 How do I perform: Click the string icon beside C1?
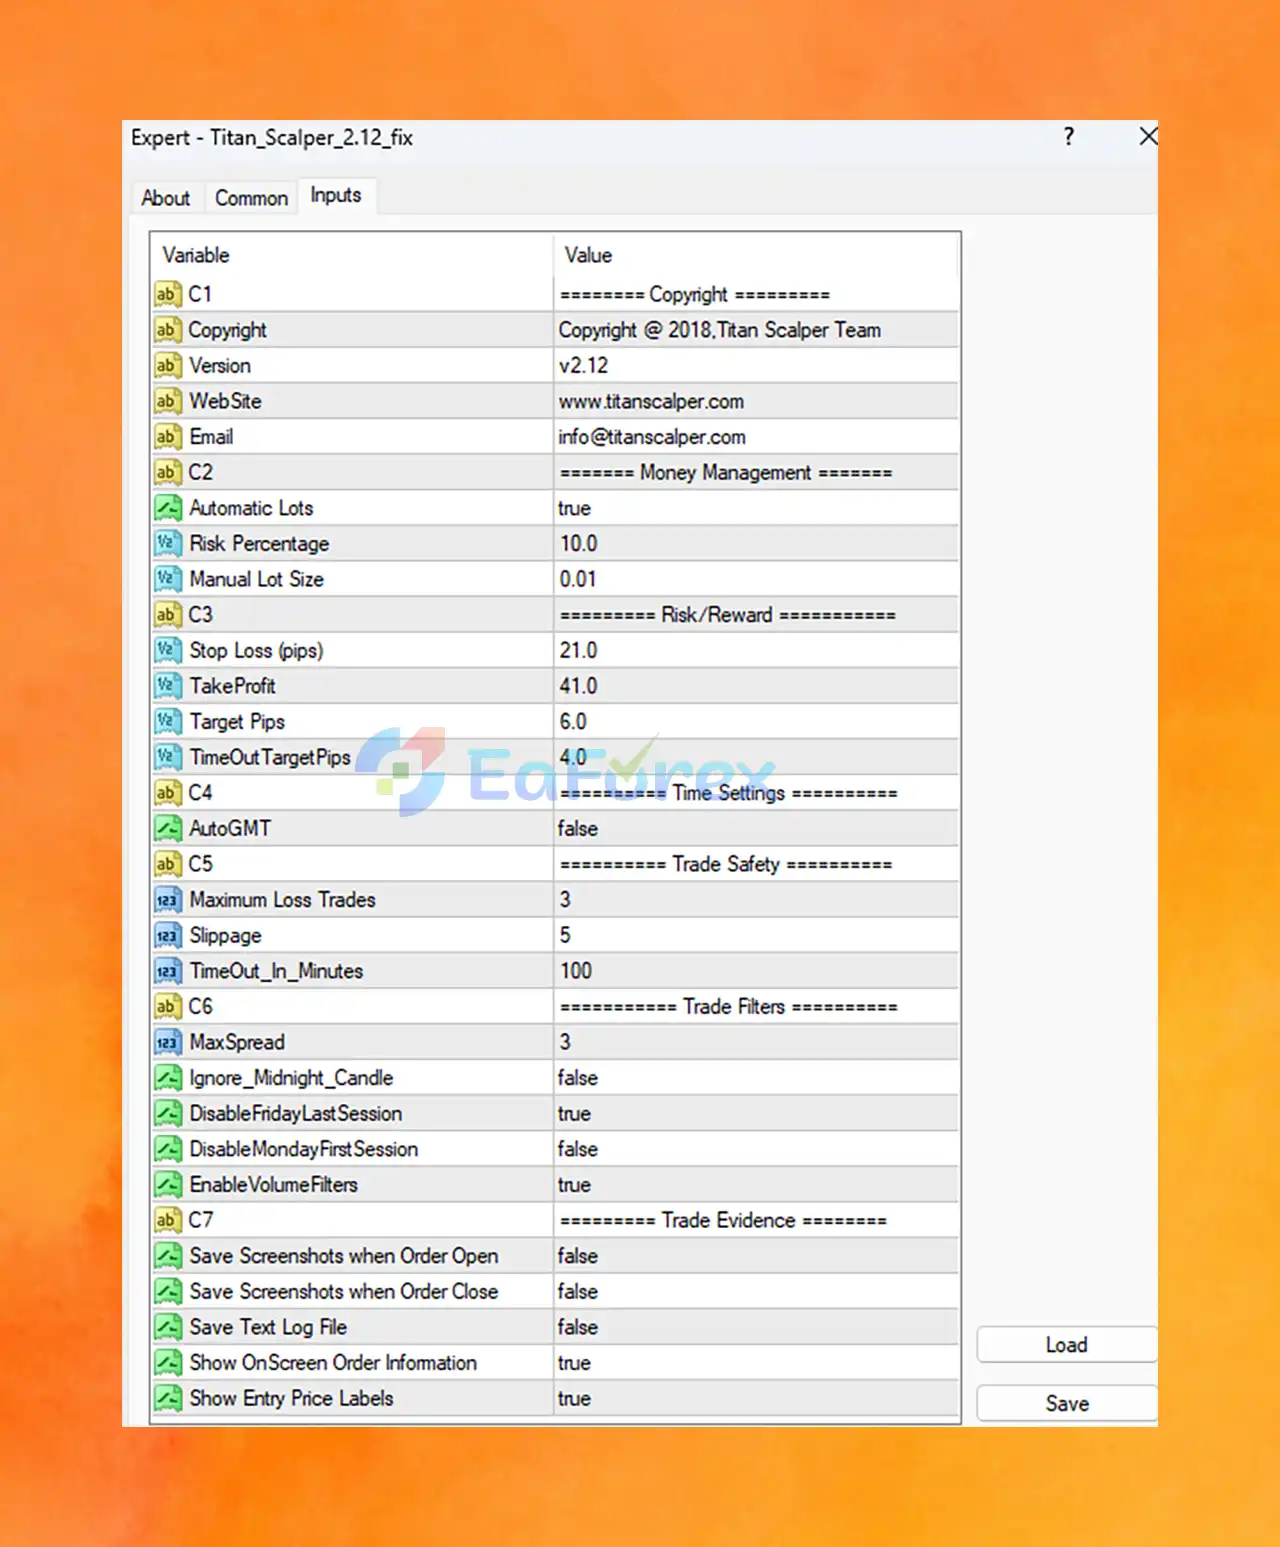(168, 294)
